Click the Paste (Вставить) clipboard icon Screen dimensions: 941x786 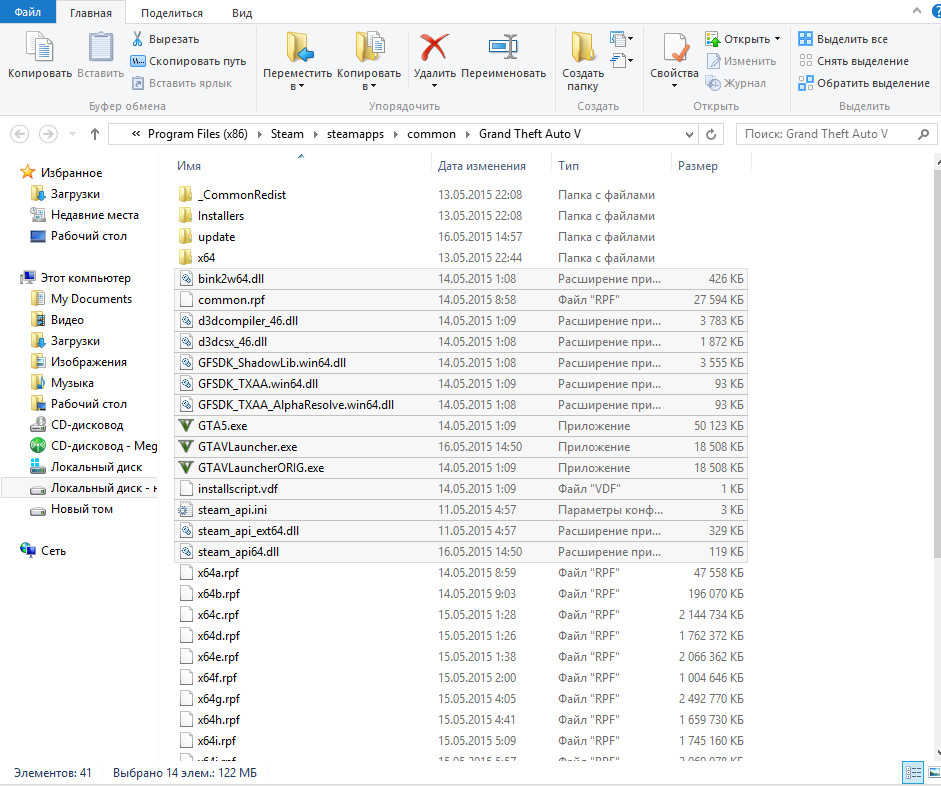100,49
